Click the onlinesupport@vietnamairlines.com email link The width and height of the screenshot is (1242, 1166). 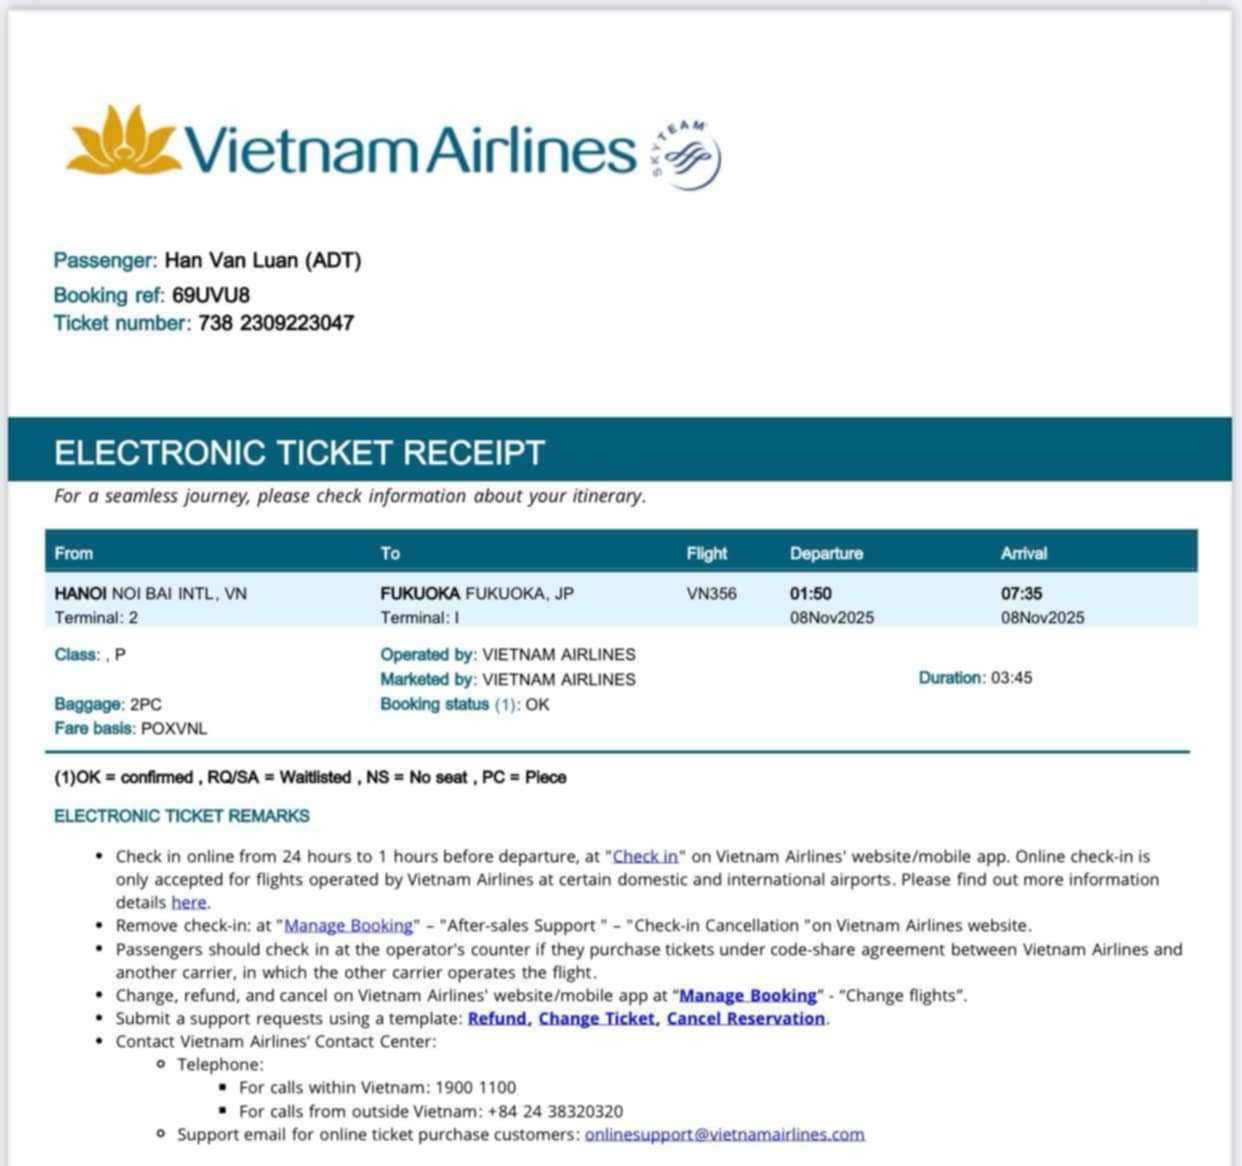coord(724,1134)
